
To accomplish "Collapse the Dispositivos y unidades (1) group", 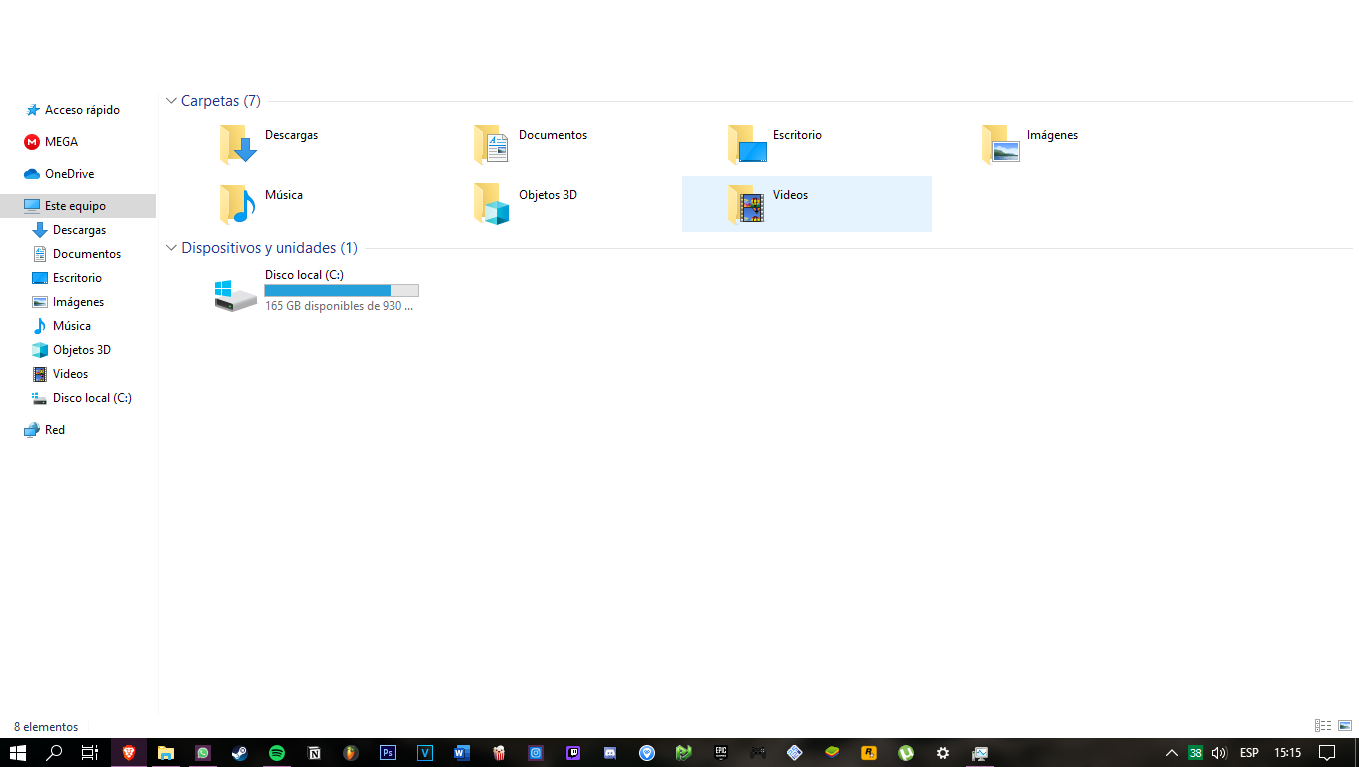I will pos(171,248).
